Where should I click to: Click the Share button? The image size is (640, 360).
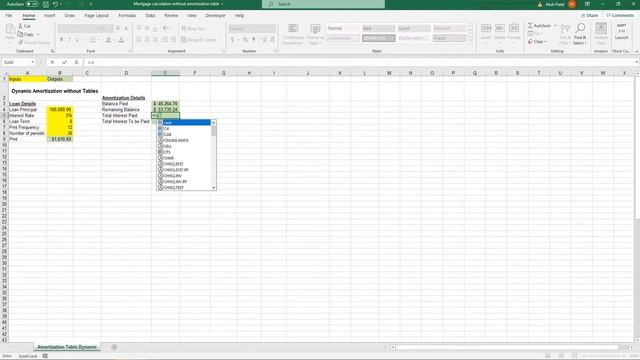[x=589, y=16]
